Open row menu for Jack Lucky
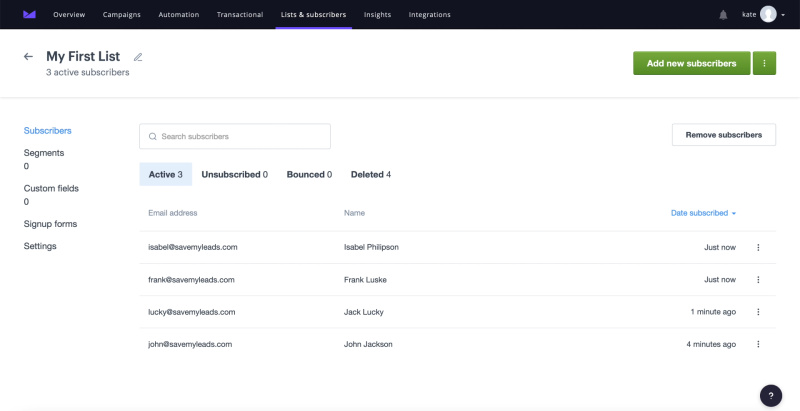 click(x=758, y=312)
